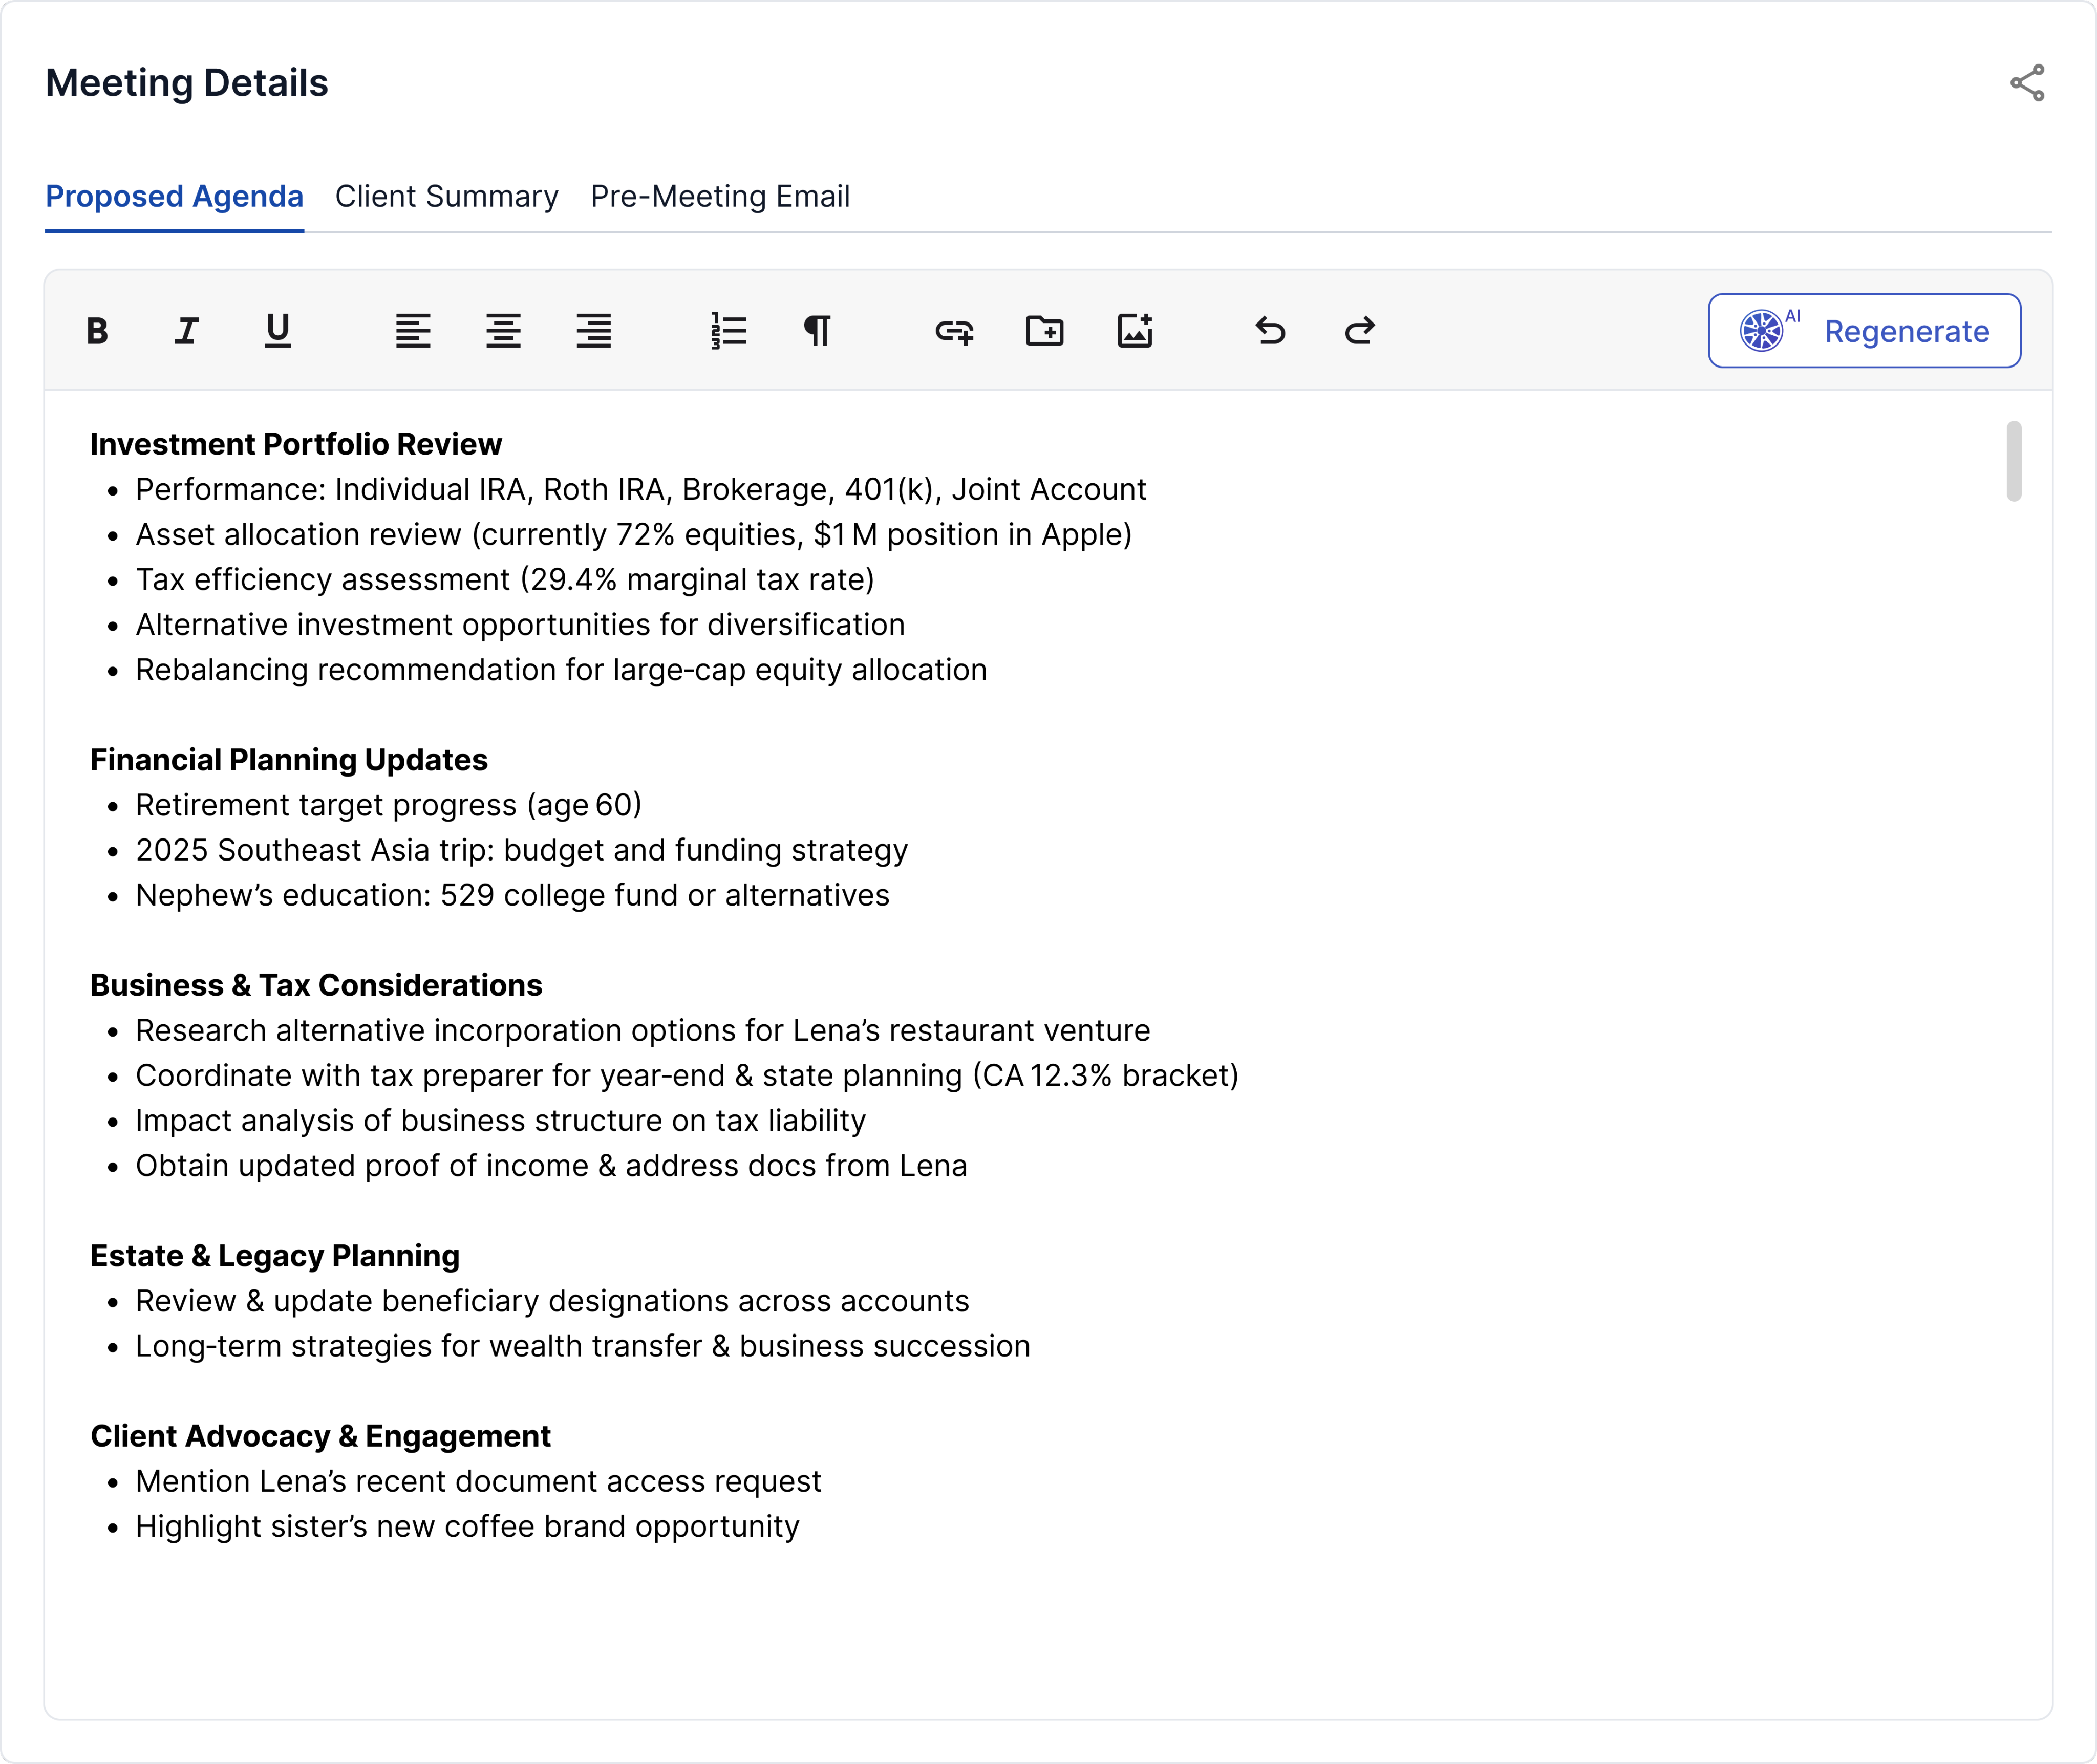
Task: Insert a hyperlink with the link icon
Action: click(954, 331)
